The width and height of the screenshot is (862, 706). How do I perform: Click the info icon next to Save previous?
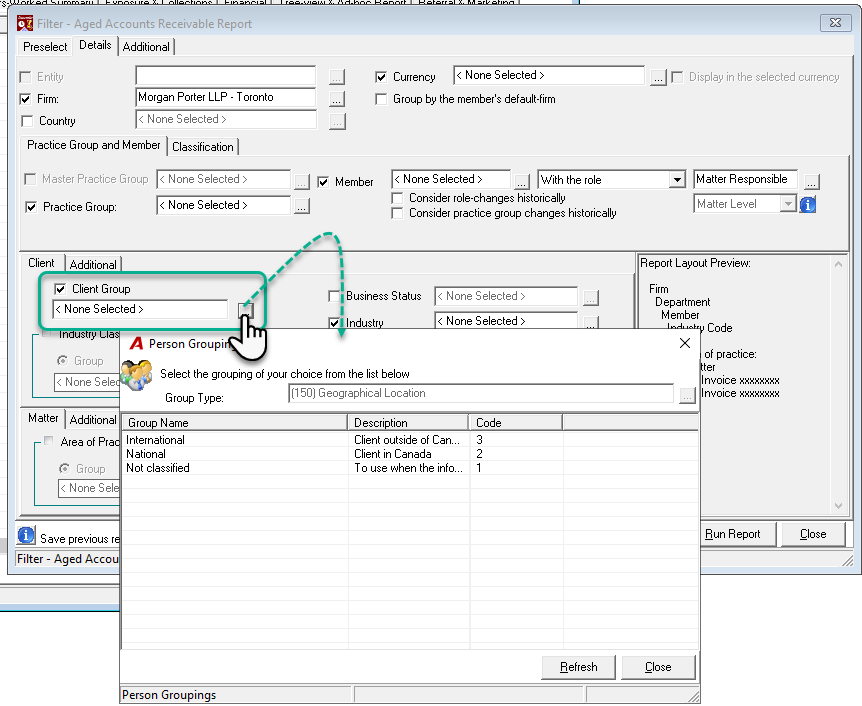[26, 535]
